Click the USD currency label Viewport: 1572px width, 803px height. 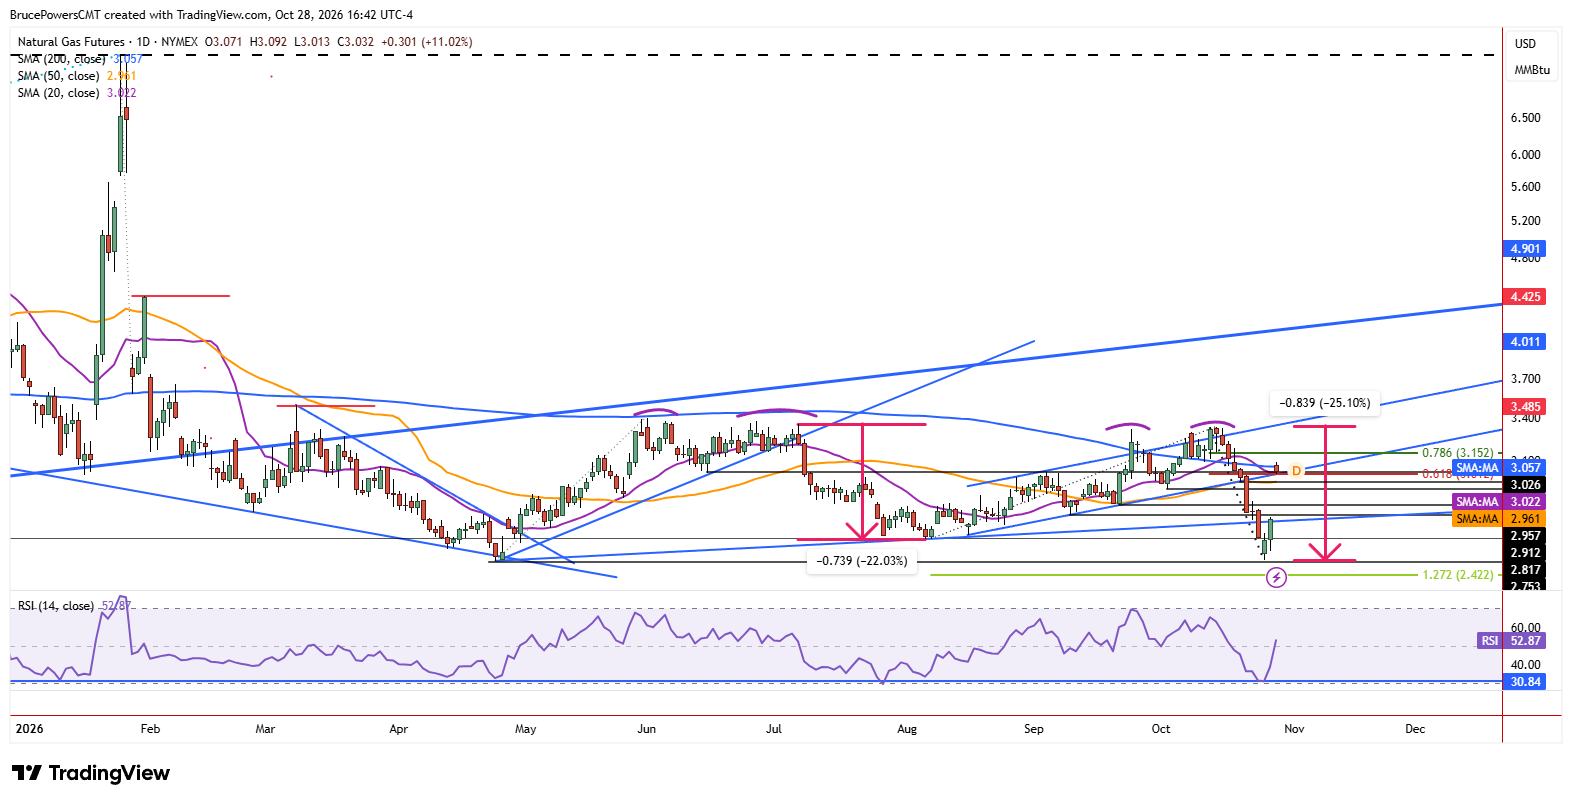pos(1525,44)
